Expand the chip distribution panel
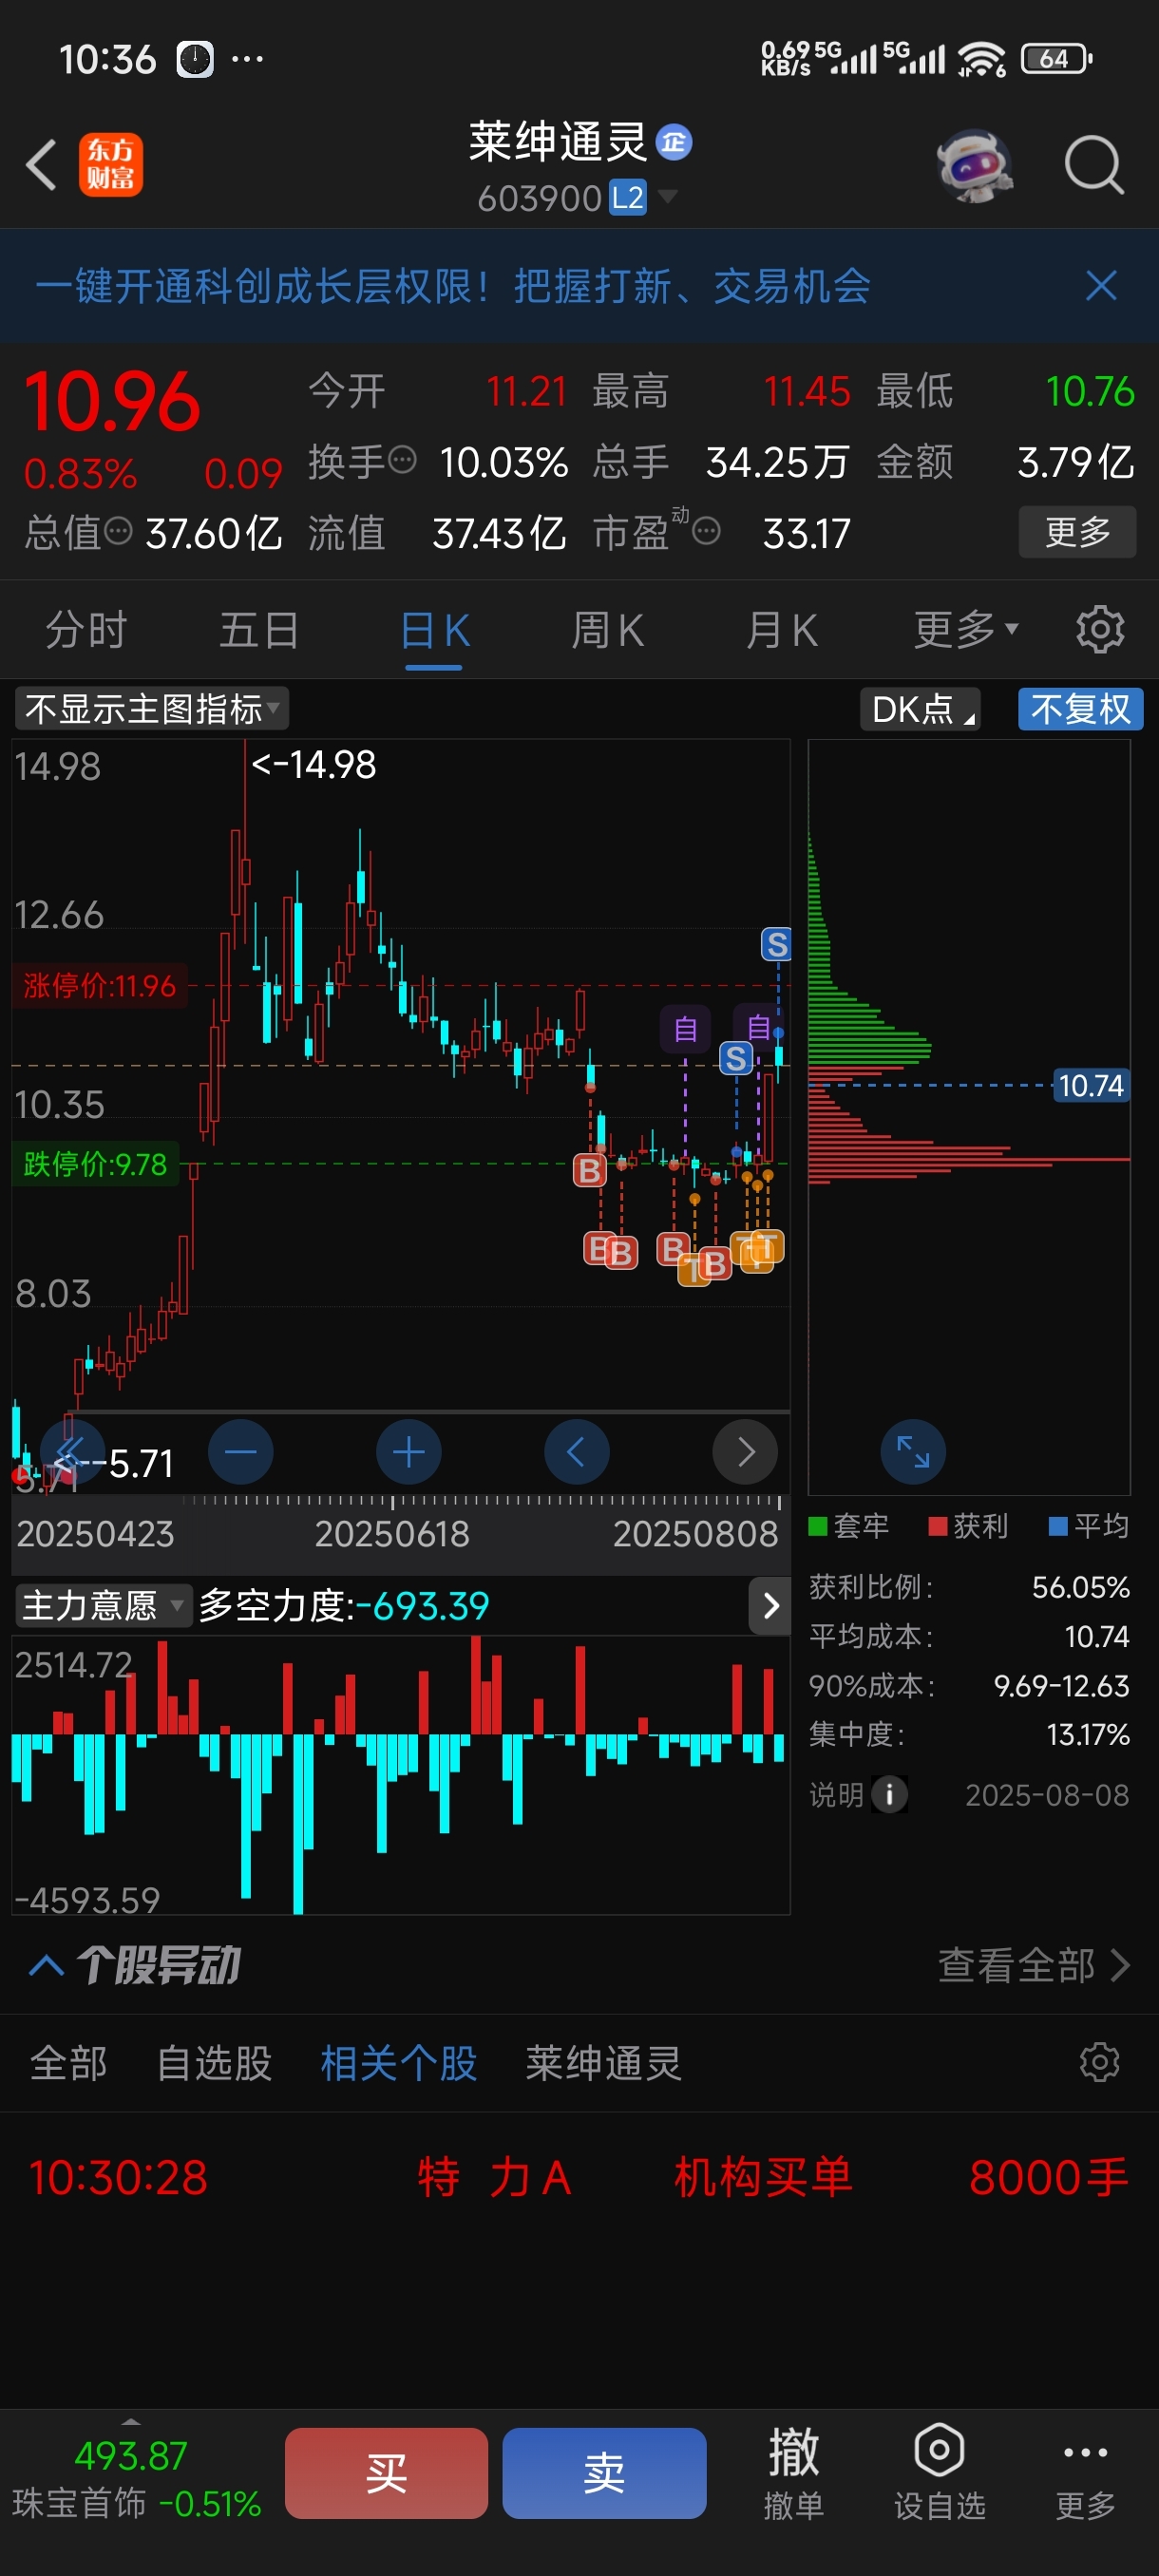This screenshot has width=1159, height=2576. click(913, 1451)
